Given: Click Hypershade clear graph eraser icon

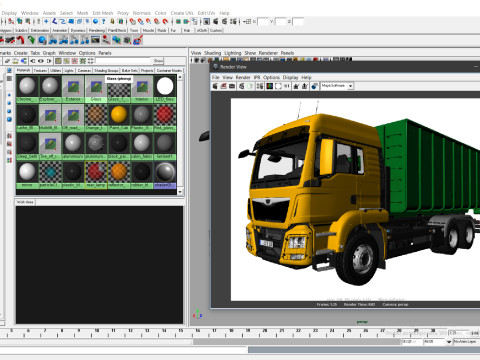Looking at the screenshot, I should (x=7, y=61).
